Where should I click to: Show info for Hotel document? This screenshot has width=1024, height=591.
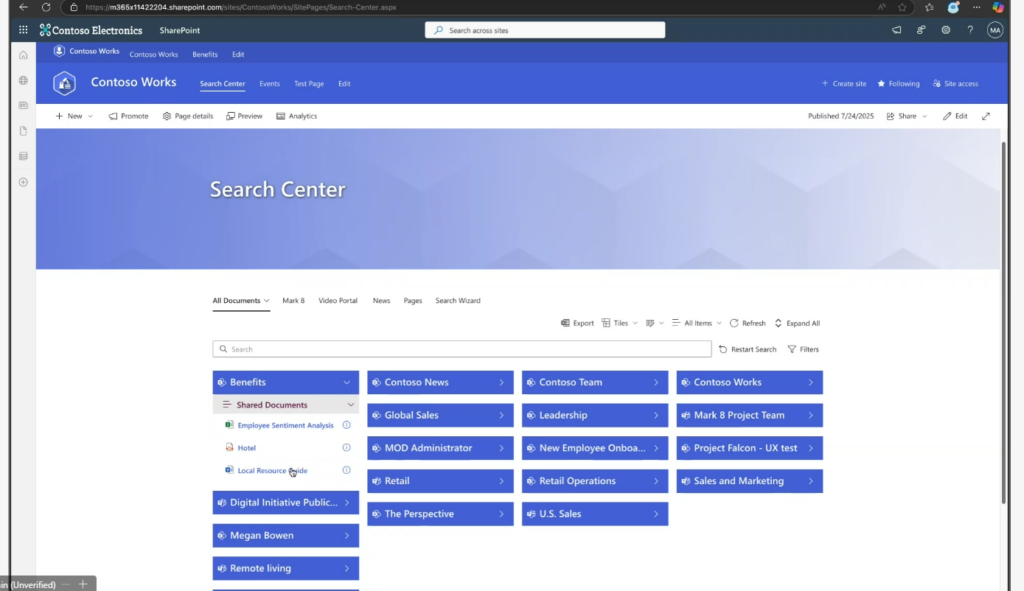click(x=347, y=447)
